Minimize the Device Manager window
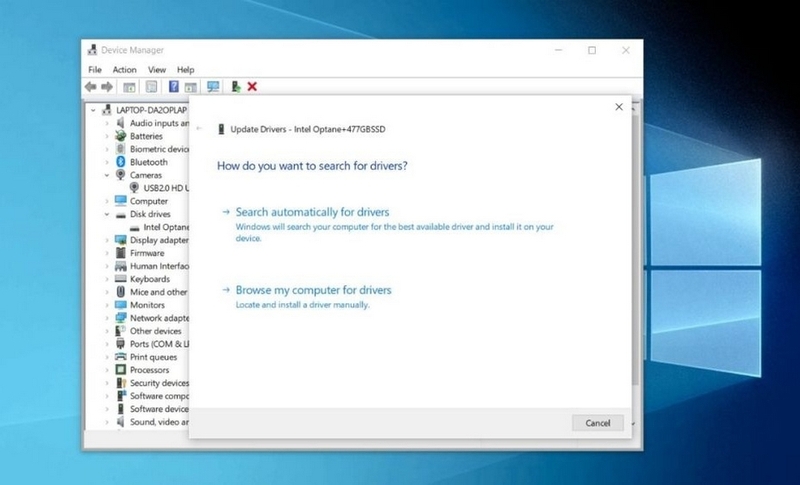The image size is (800, 485). [559, 50]
